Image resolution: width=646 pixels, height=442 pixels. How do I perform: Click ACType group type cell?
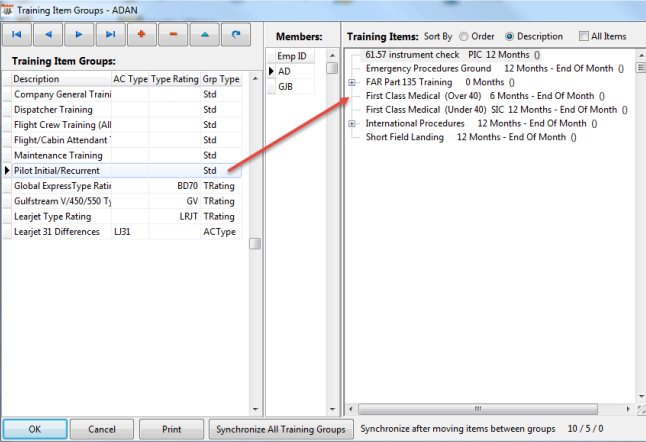pos(221,232)
